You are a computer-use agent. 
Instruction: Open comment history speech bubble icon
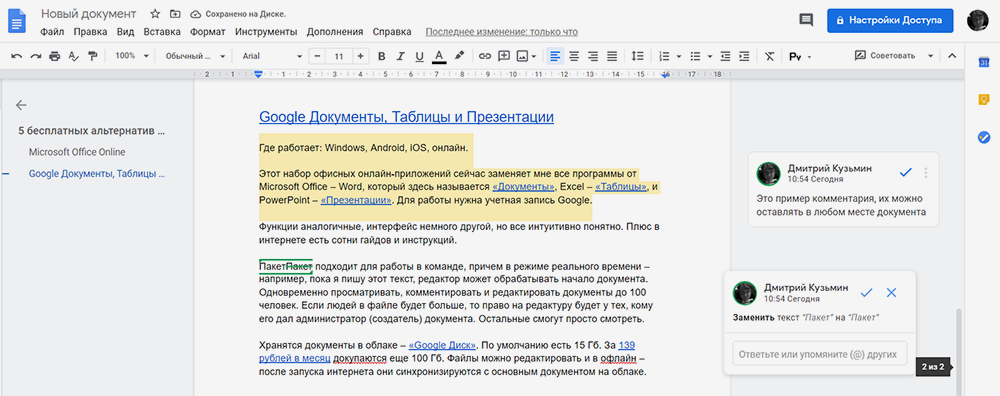(806, 20)
